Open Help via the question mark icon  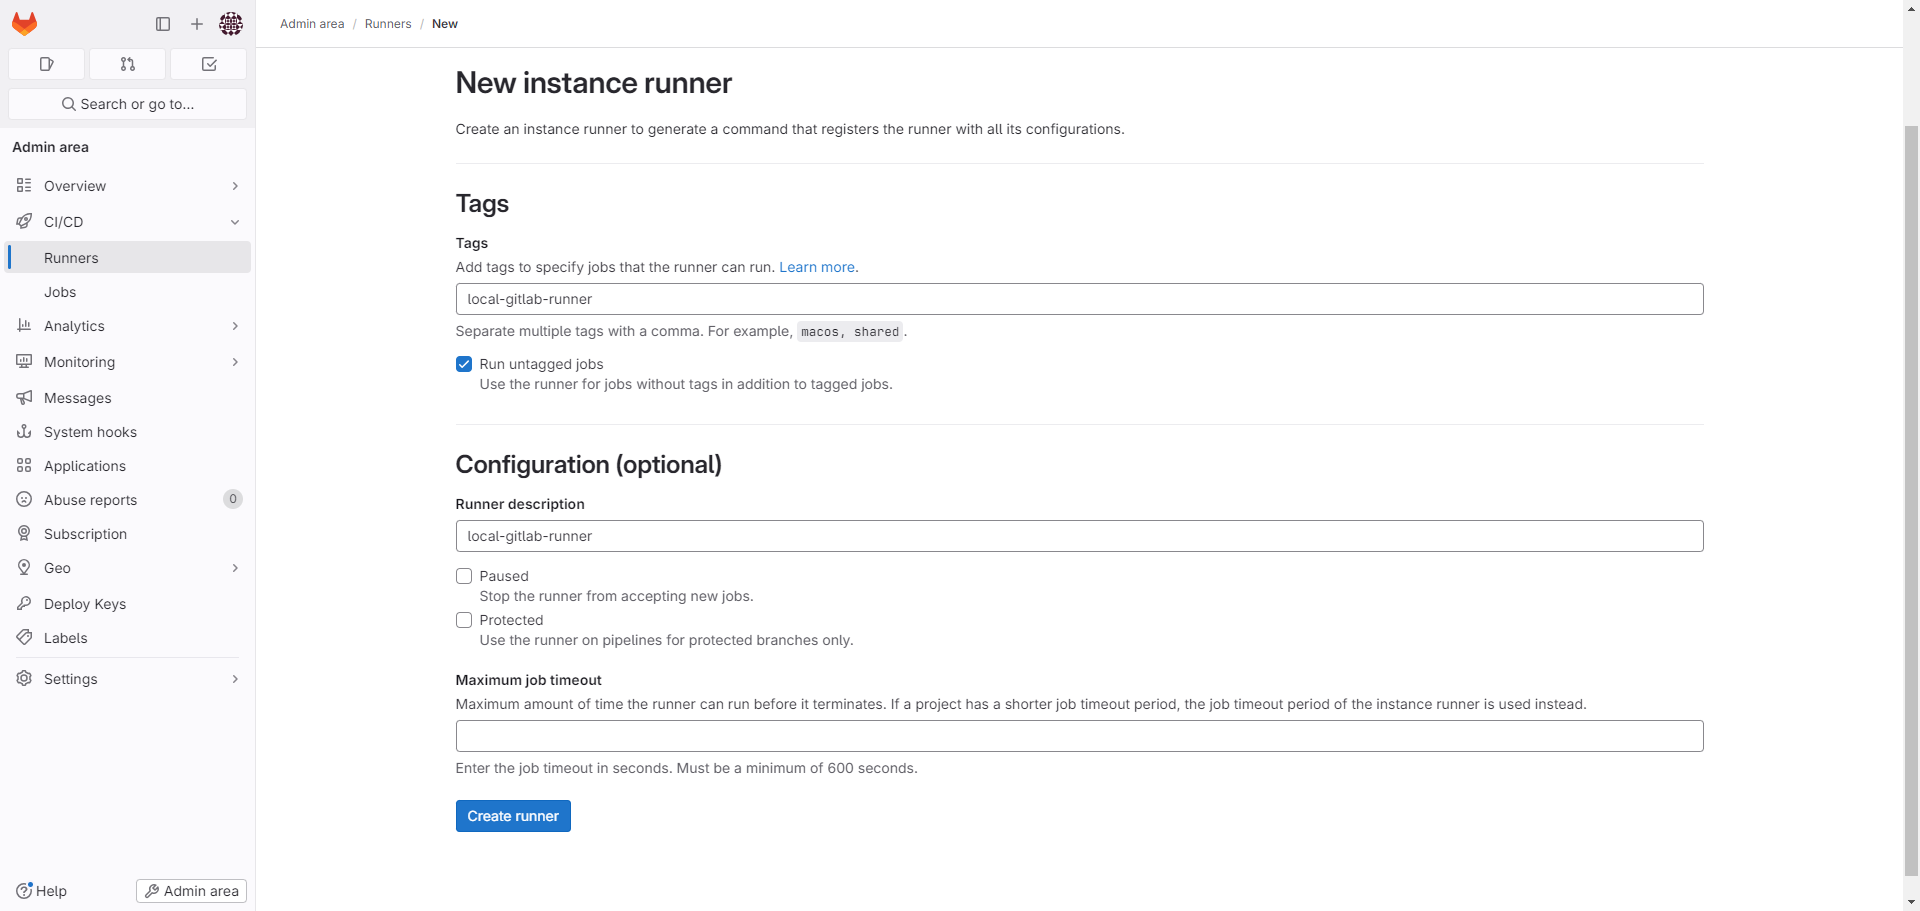24,891
